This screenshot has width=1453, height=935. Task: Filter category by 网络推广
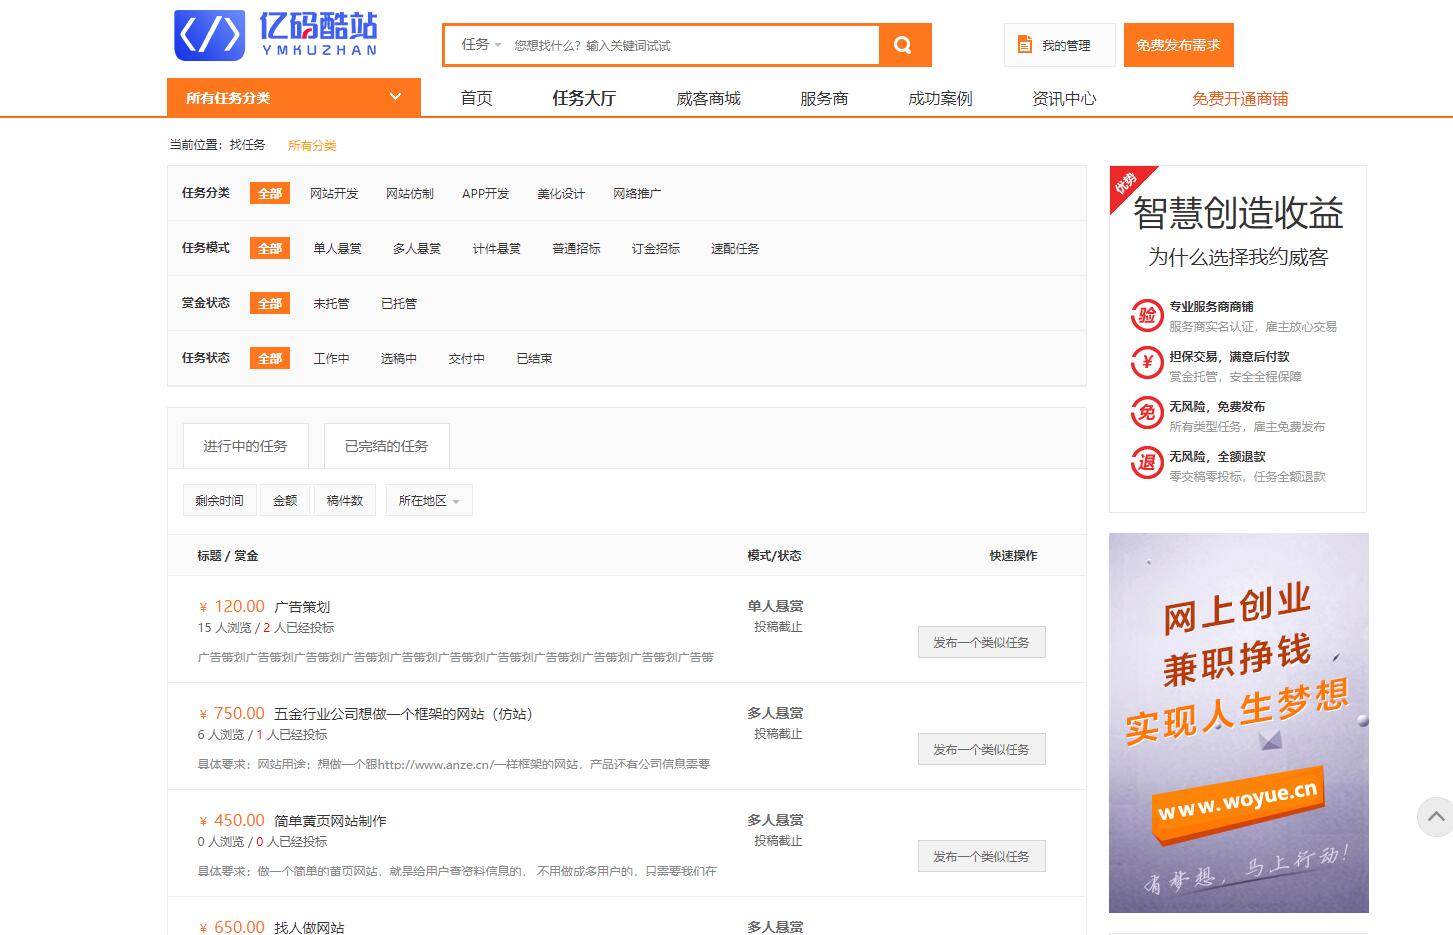click(637, 193)
